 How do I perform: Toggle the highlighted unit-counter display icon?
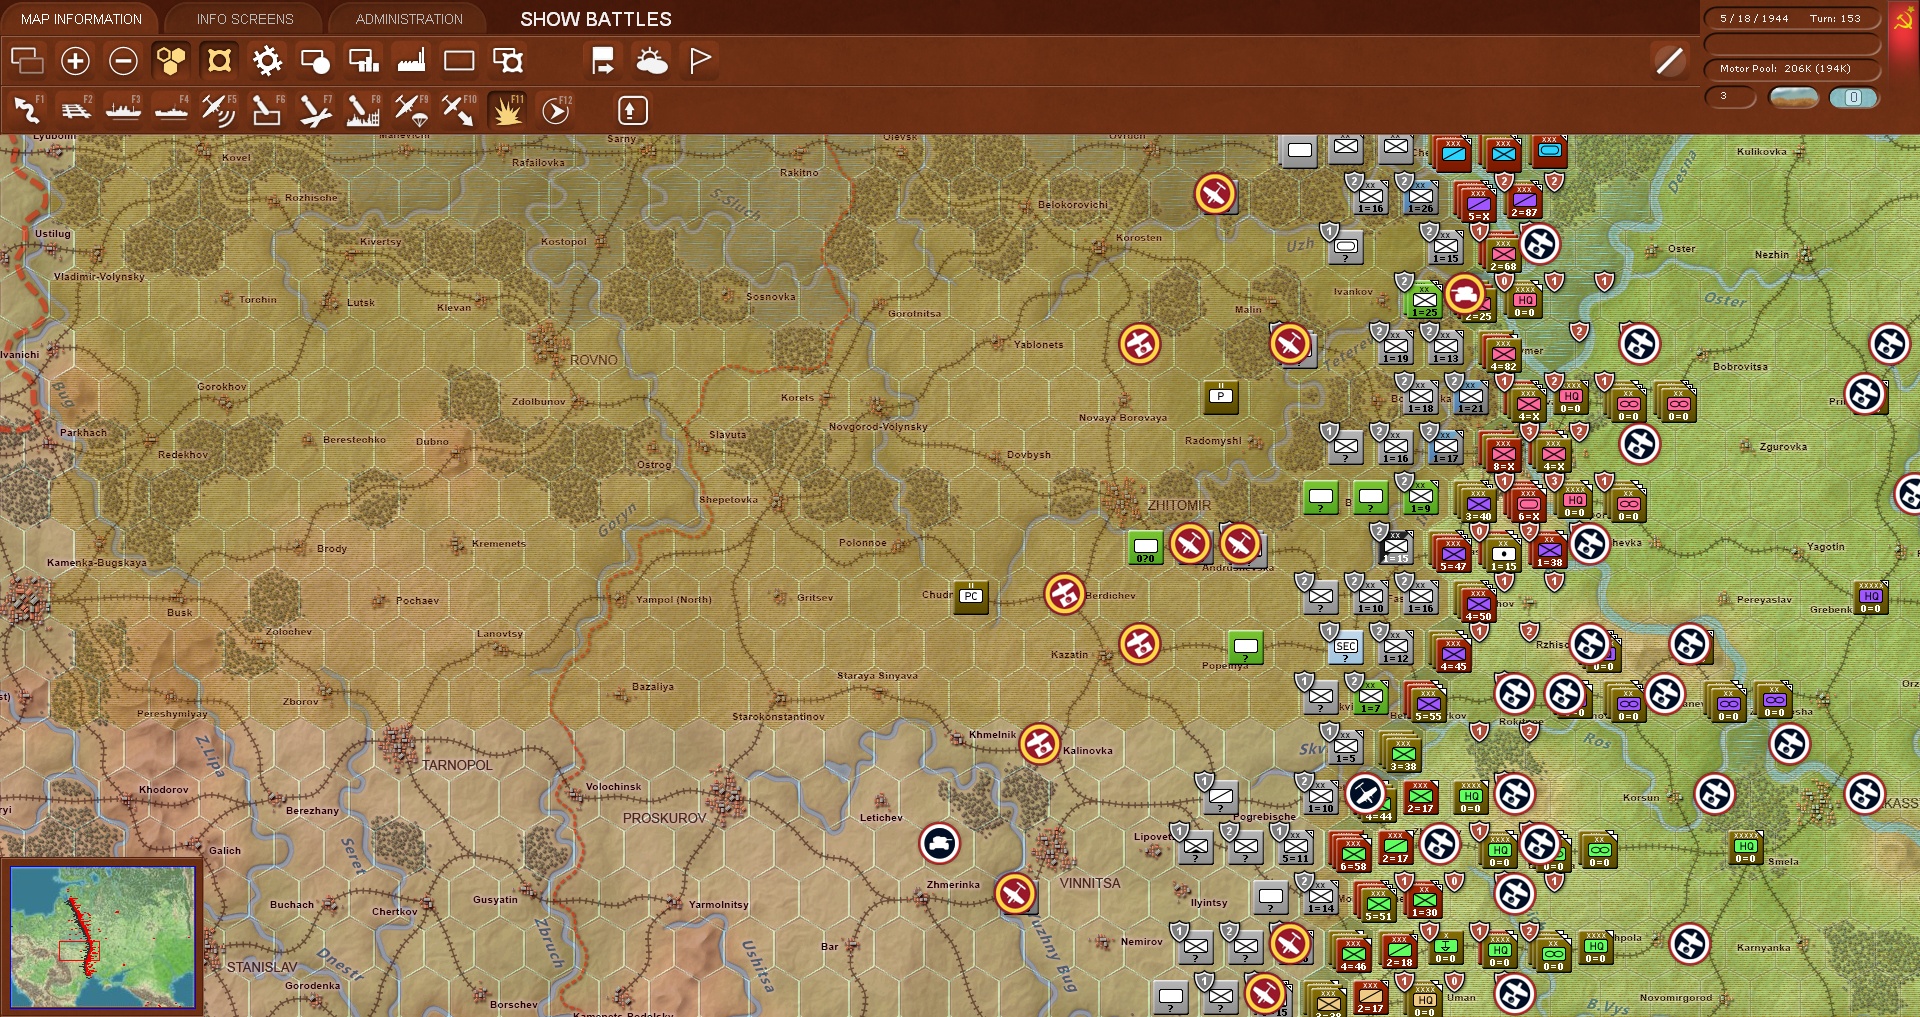coord(219,61)
